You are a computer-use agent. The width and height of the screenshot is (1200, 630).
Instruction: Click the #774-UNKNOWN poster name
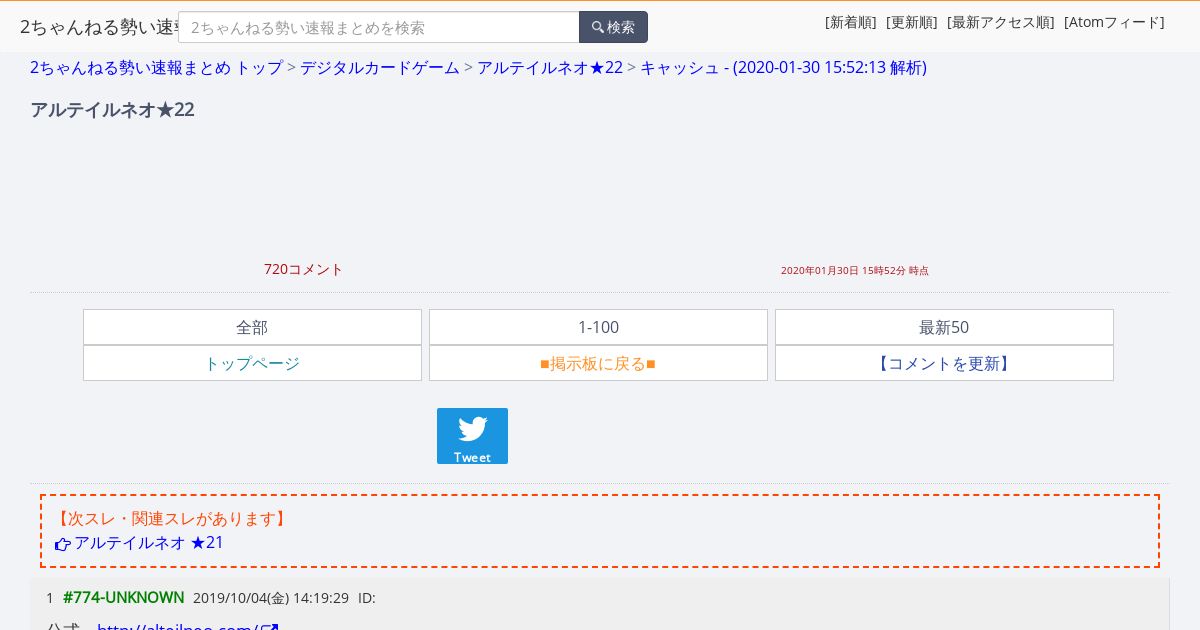tap(124, 597)
